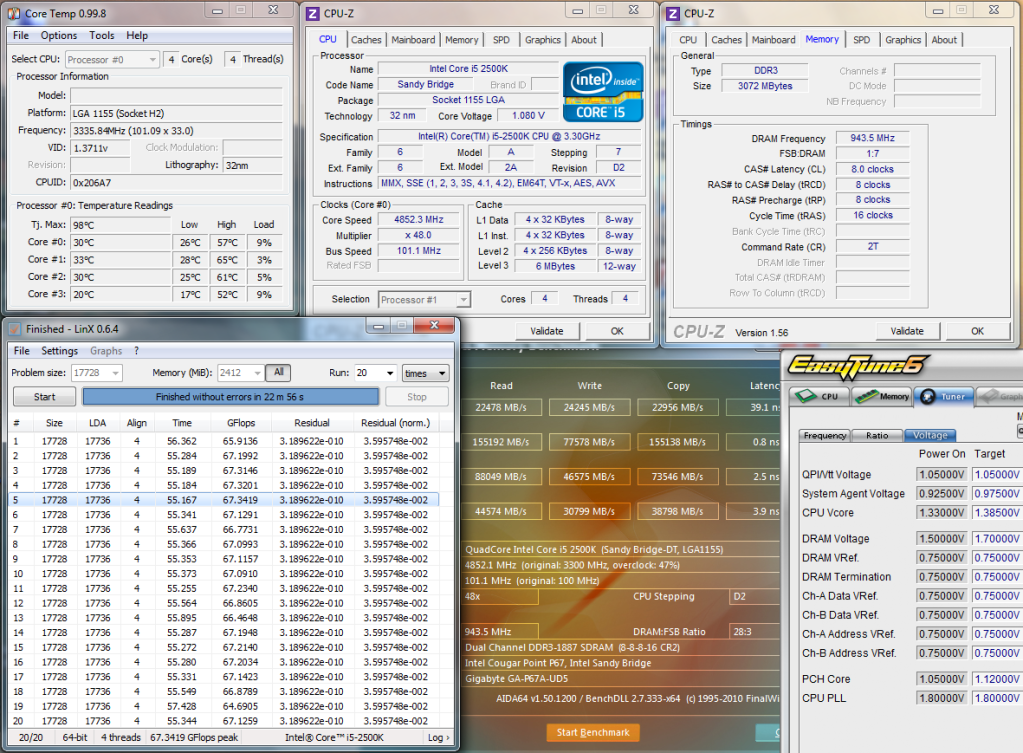Click the DRAM Voltage target field

[996, 539]
